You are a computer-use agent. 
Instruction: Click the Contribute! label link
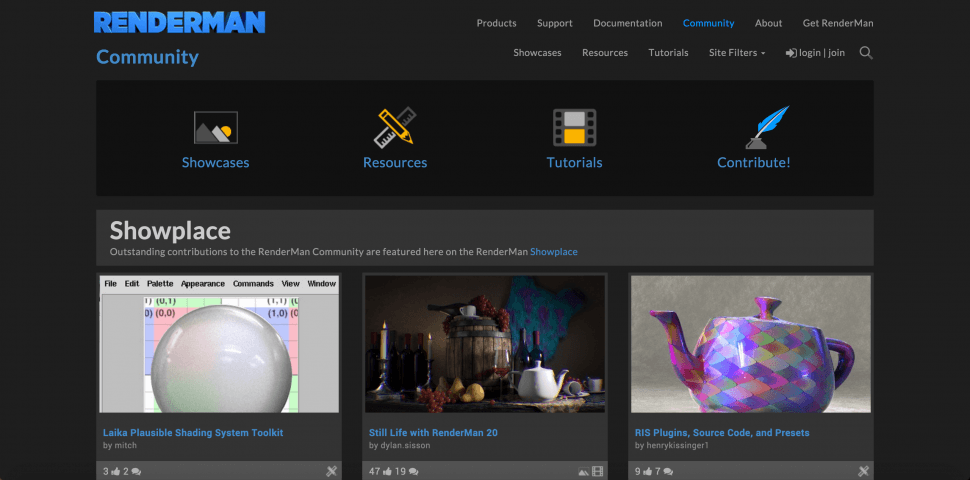pyautogui.click(x=753, y=163)
